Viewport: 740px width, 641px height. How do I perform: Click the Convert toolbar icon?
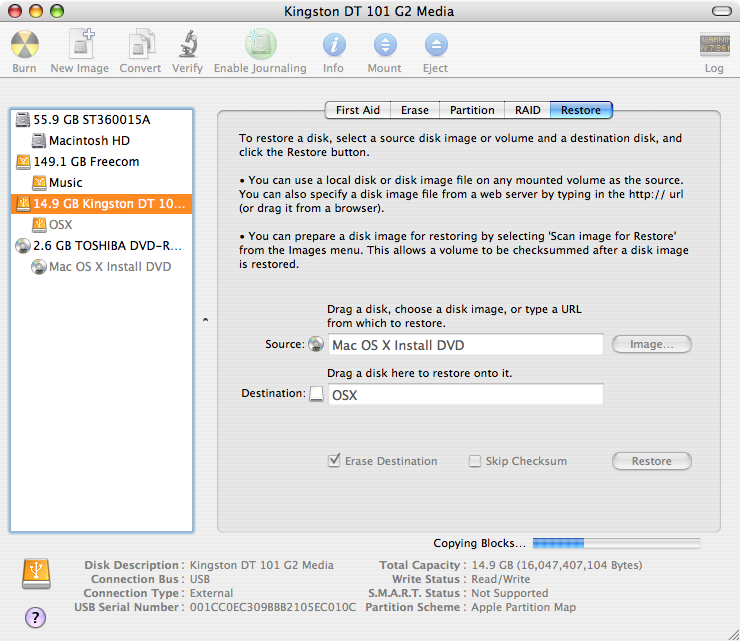pyautogui.click(x=141, y=43)
